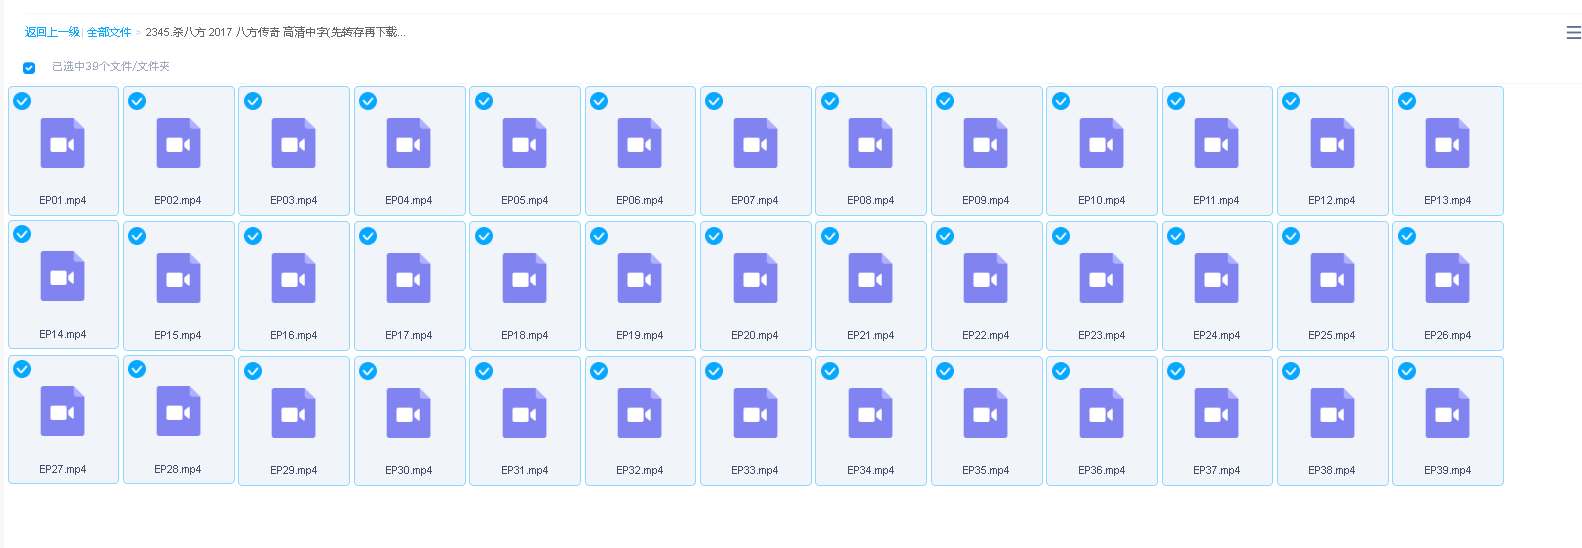Deselect the EP05.mp4 checkmark
The width and height of the screenshot is (1582, 548).
pyautogui.click(x=484, y=101)
